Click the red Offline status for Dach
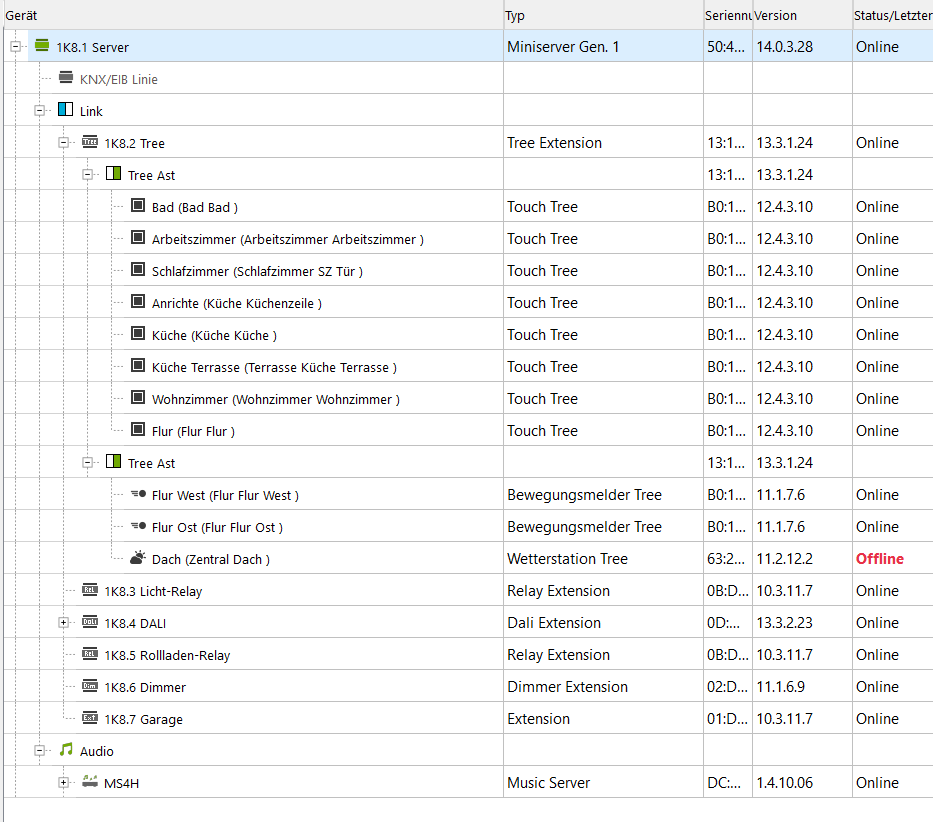933x822 pixels. (879, 559)
